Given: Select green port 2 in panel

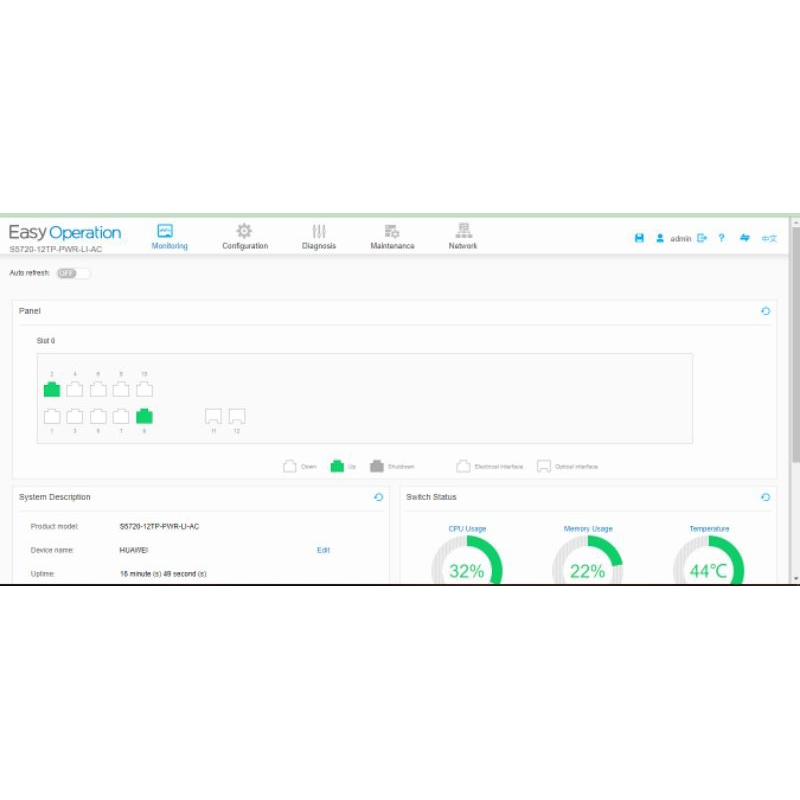Looking at the screenshot, I should tap(52, 389).
